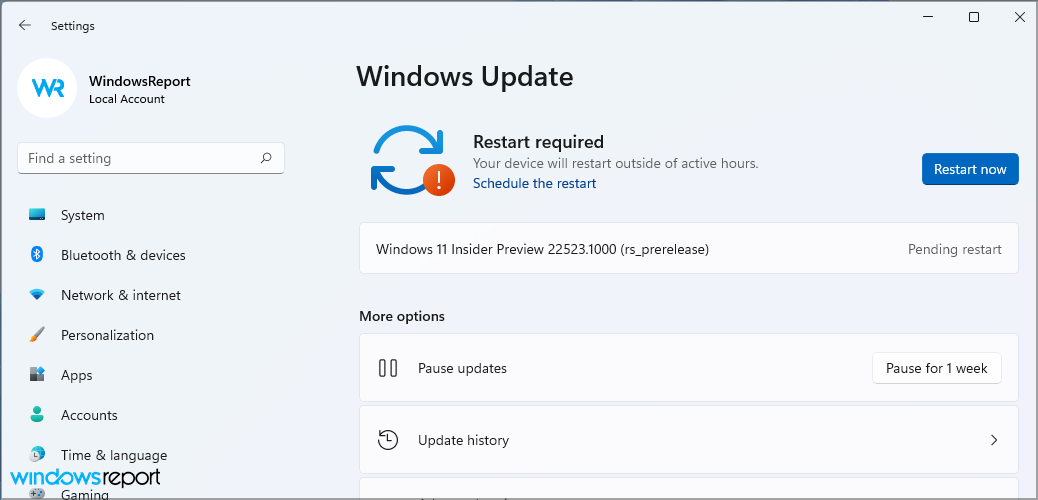Viewport: 1038px width, 500px height.
Task: Click the Local Account label
Action: coord(126,99)
